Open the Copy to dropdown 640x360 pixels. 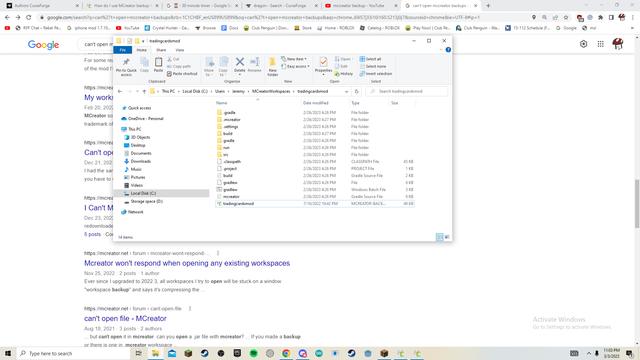(x=224, y=67)
